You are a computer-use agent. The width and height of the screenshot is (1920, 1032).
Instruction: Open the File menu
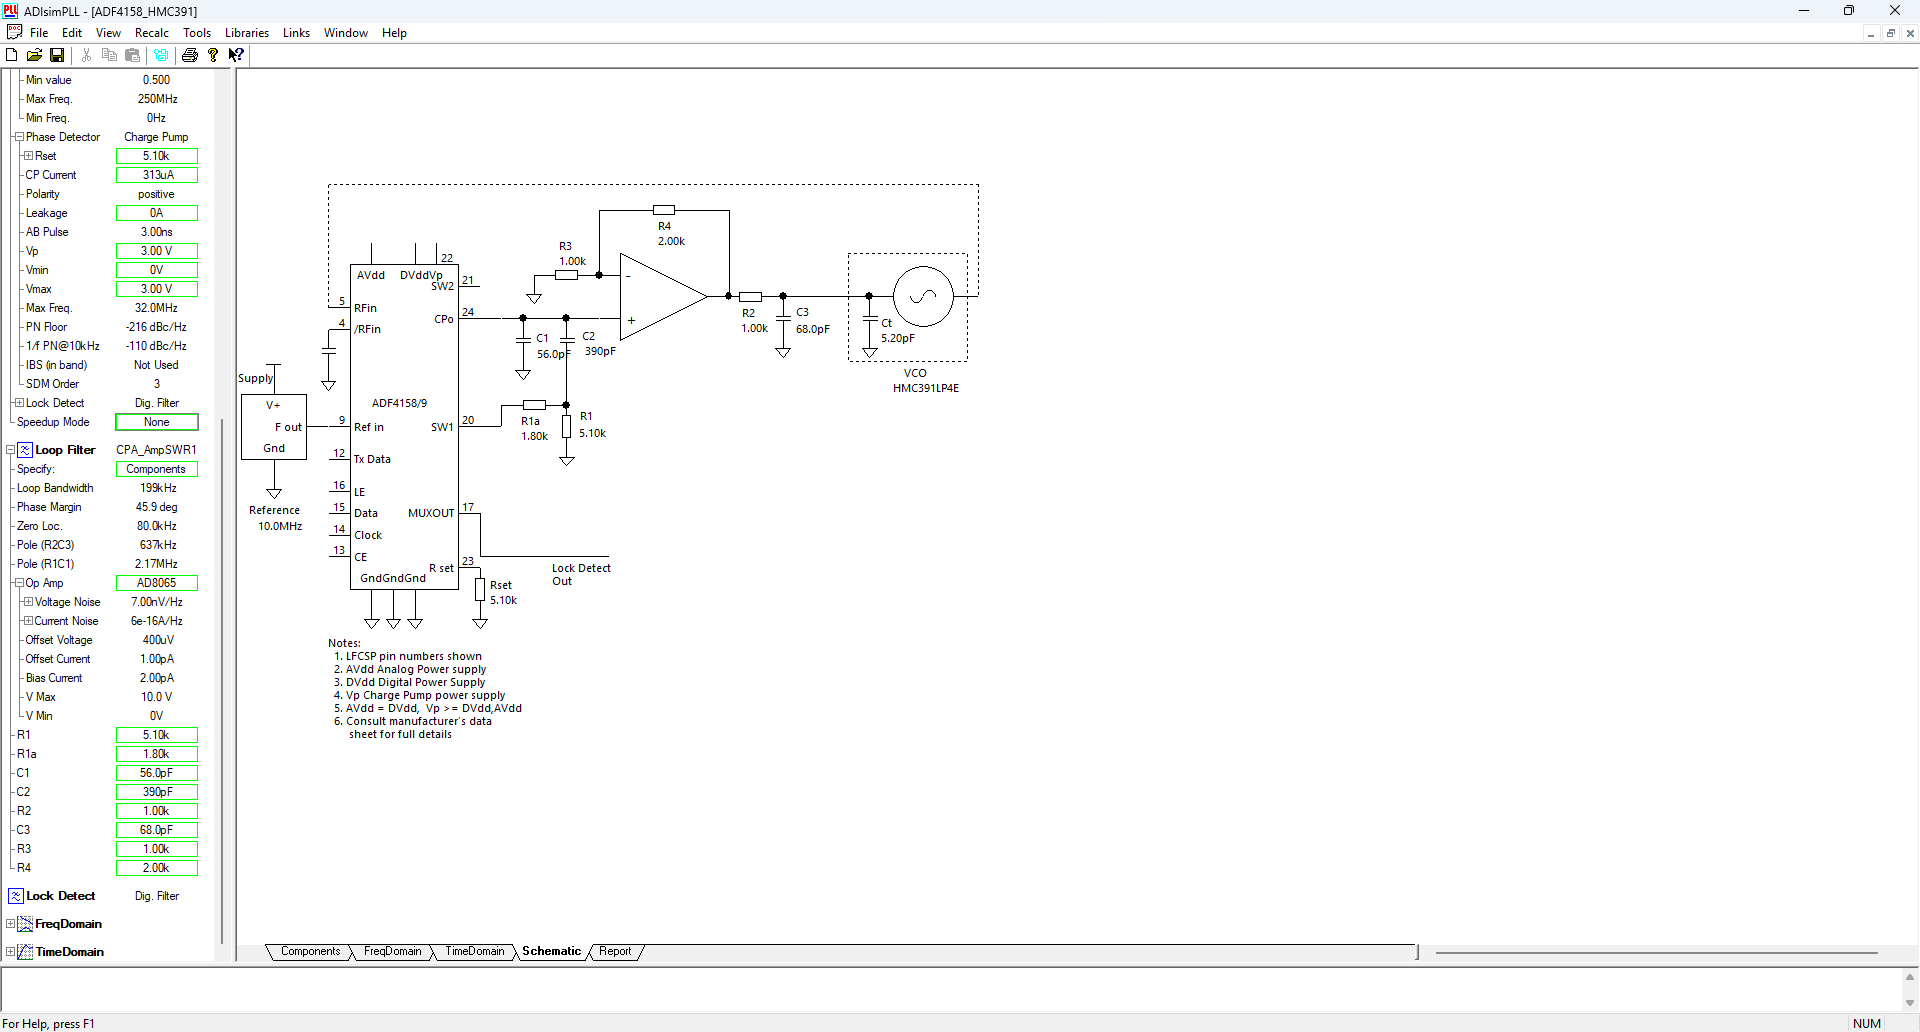39,33
